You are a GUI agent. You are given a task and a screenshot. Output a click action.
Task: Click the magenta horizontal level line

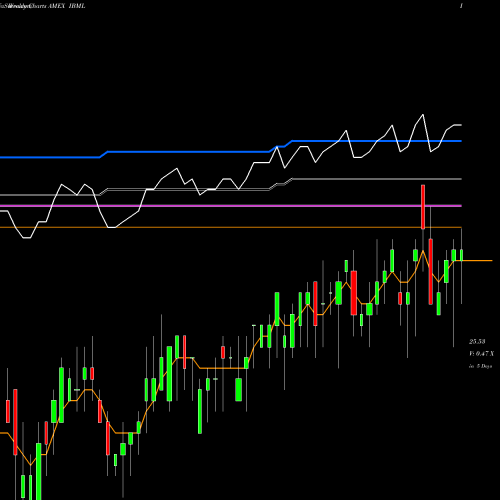pyautogui.click(x=231, y=206)
